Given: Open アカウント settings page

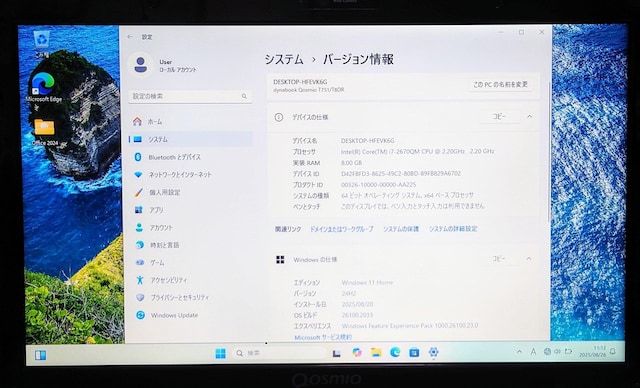Looking at the screenshot, I should coord(190,227).
